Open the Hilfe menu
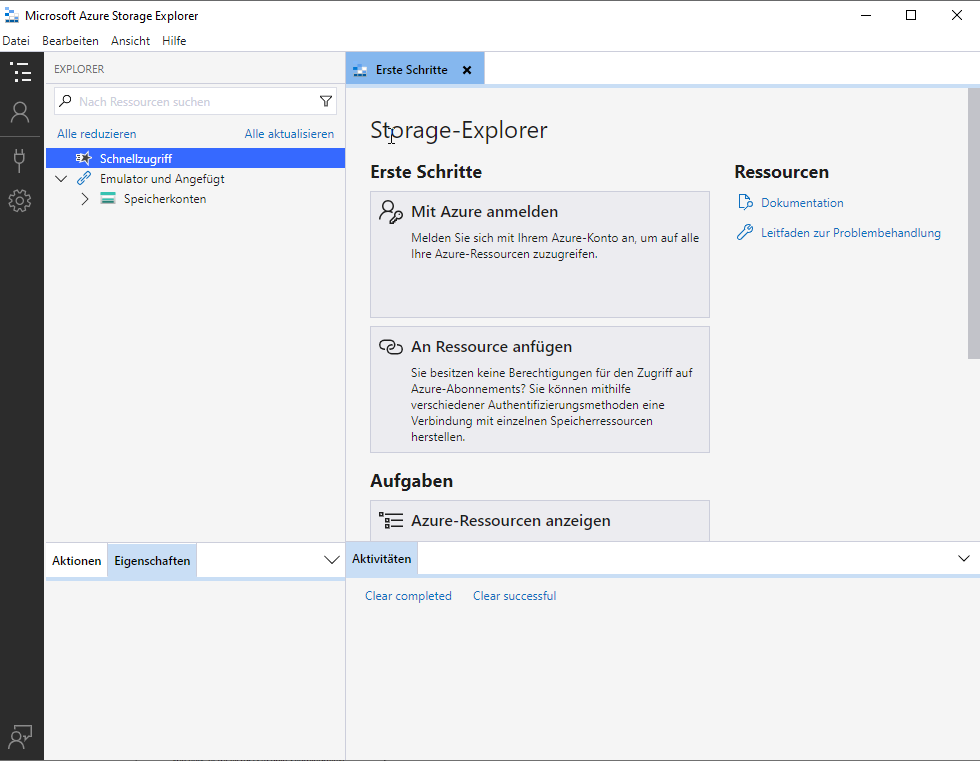This screenshot has height=761, width=980. pos(174,41)
